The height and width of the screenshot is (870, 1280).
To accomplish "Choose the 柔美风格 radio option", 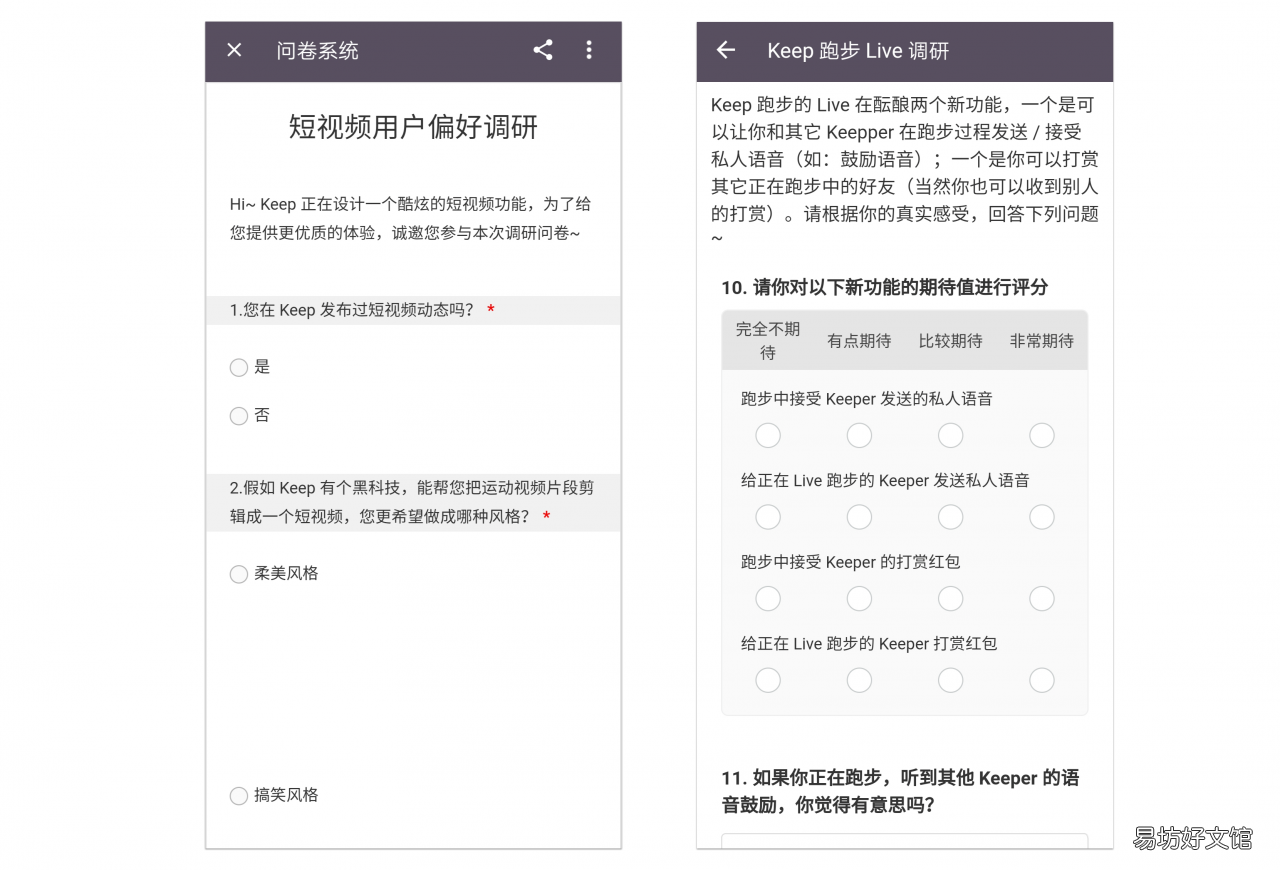I will coord(238,574).
